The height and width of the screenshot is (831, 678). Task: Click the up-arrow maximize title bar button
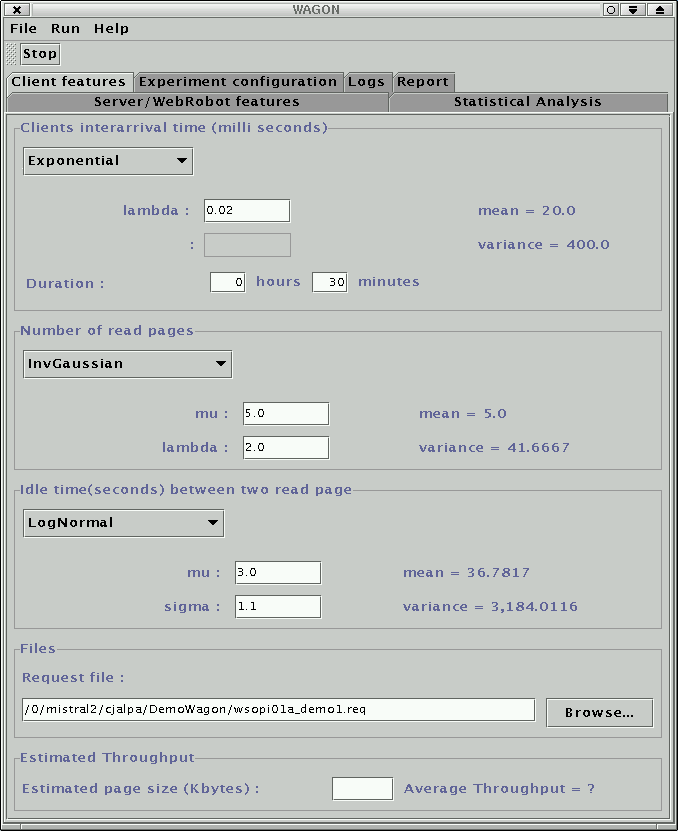[x=659, y=9]
